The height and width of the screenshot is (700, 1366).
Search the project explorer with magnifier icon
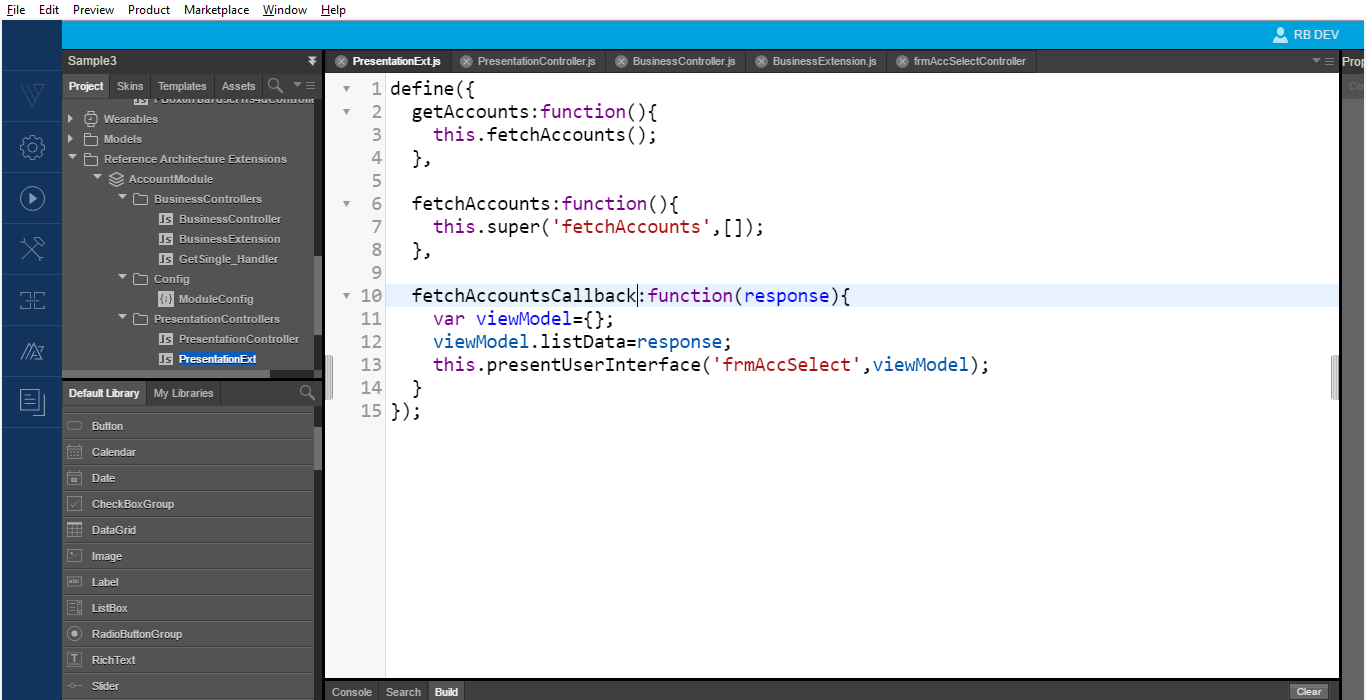tap(275, 86)
